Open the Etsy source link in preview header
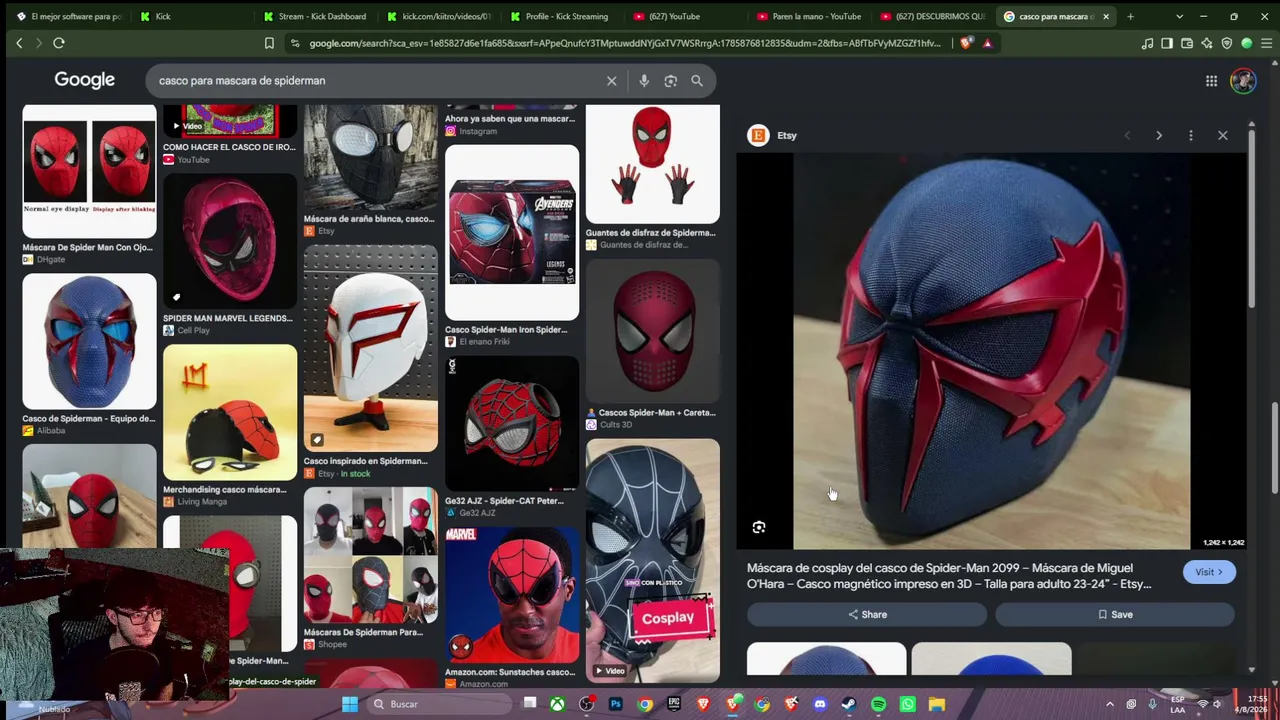Viewport: 1280px width, 720px height. click(774, 135)
